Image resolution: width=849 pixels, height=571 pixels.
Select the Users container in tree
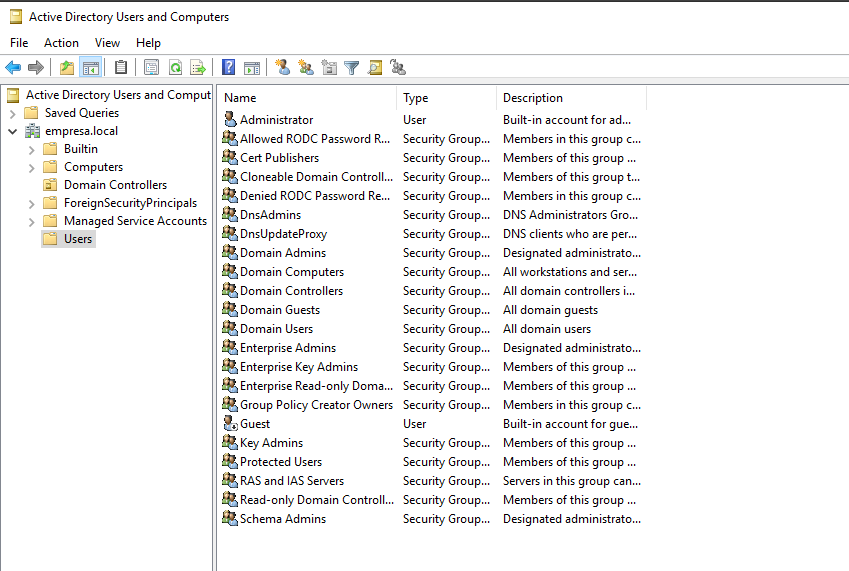coord(78,239)
